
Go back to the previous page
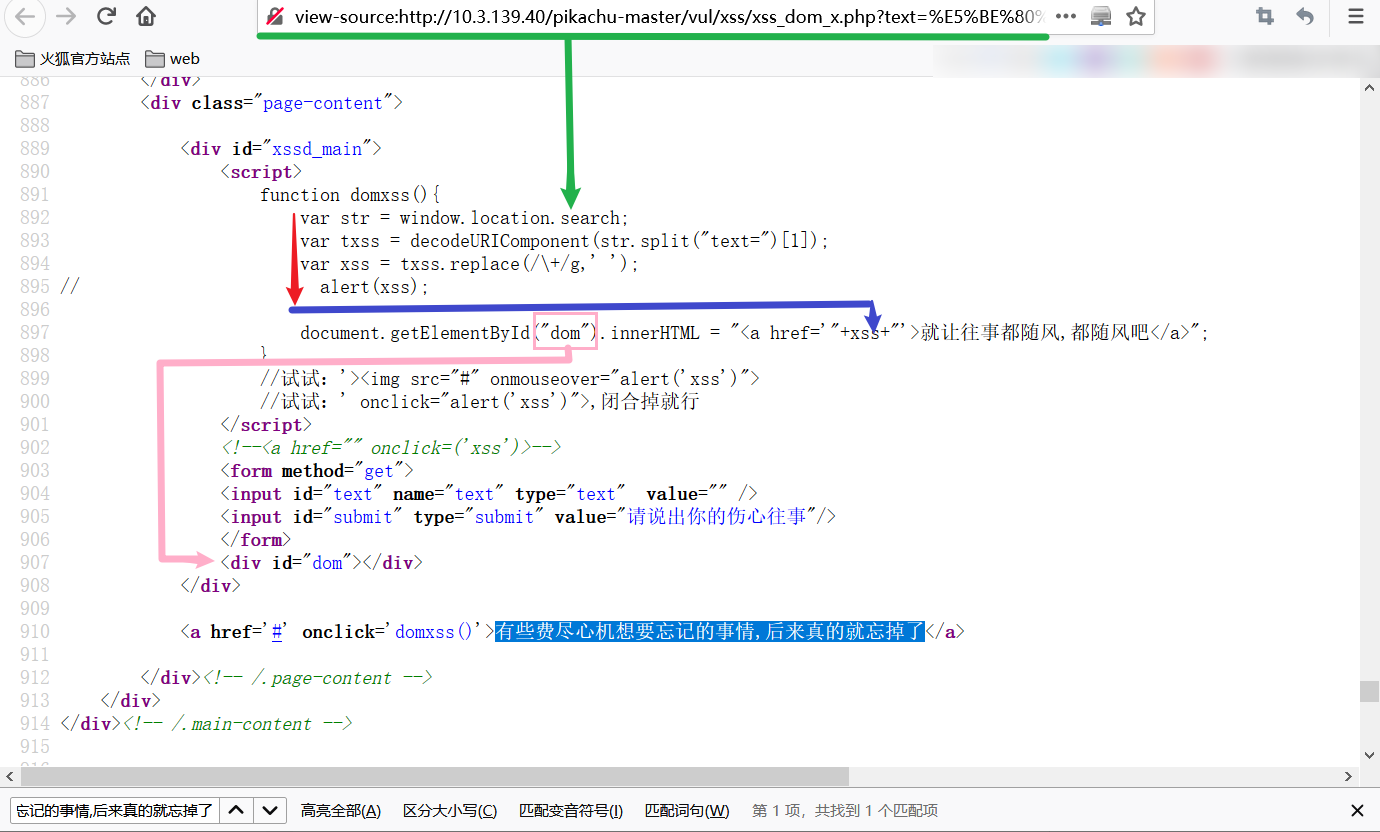[x=26, y=16]
